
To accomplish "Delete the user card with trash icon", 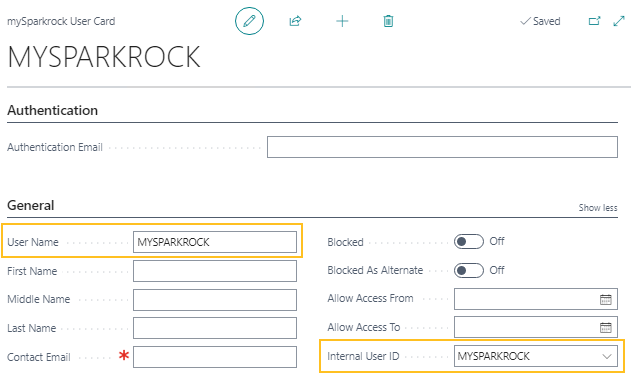I will (388, 21).
